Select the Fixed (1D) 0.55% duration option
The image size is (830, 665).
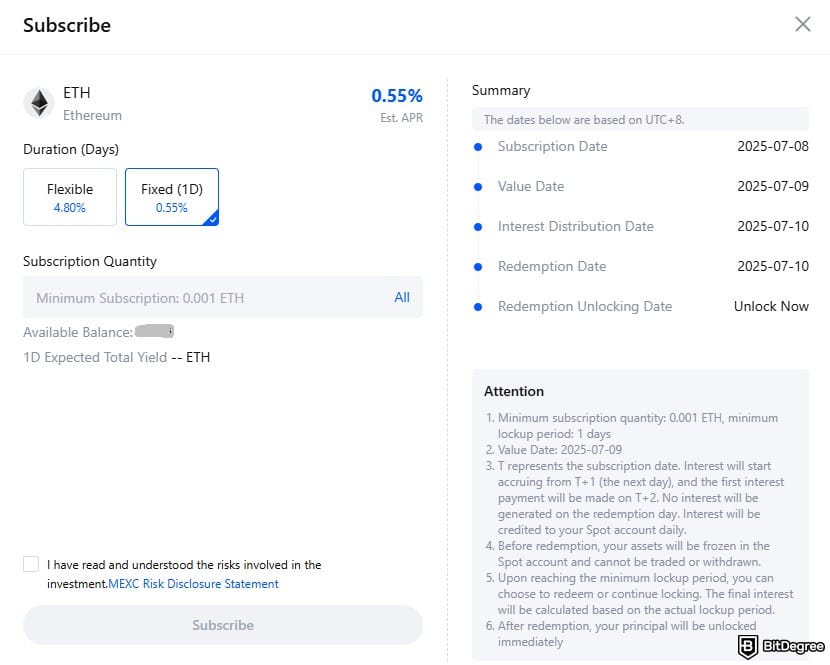pyautogui.click(x=172, y=197)
